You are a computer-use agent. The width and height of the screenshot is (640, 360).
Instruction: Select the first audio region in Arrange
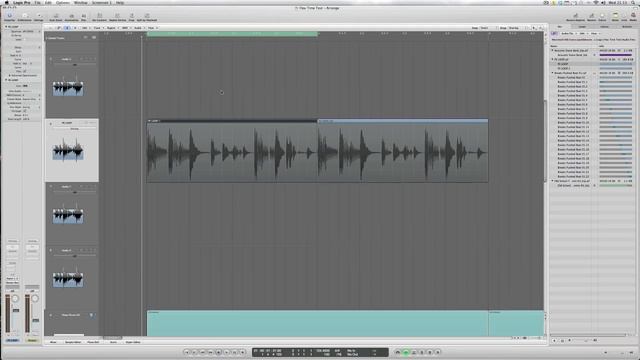232,151
